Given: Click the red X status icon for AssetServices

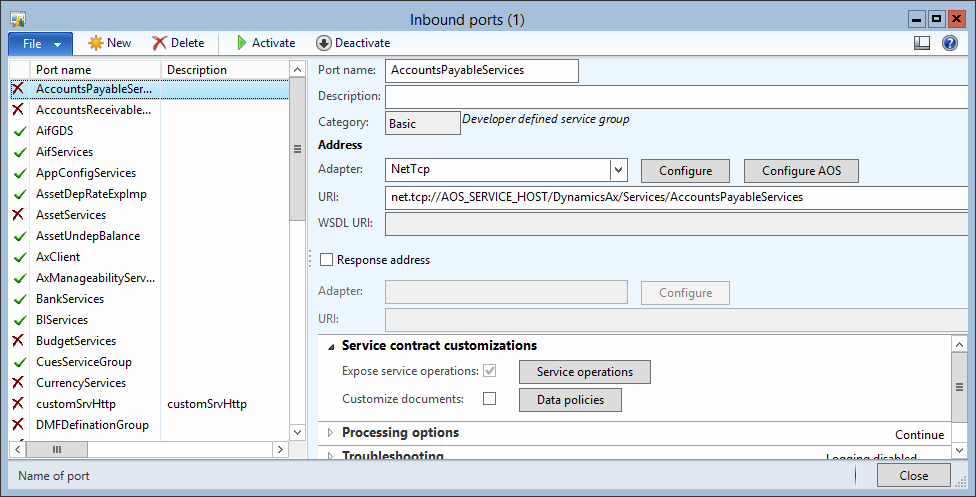Looking at the screenshot, I should [x=18, y=215].
